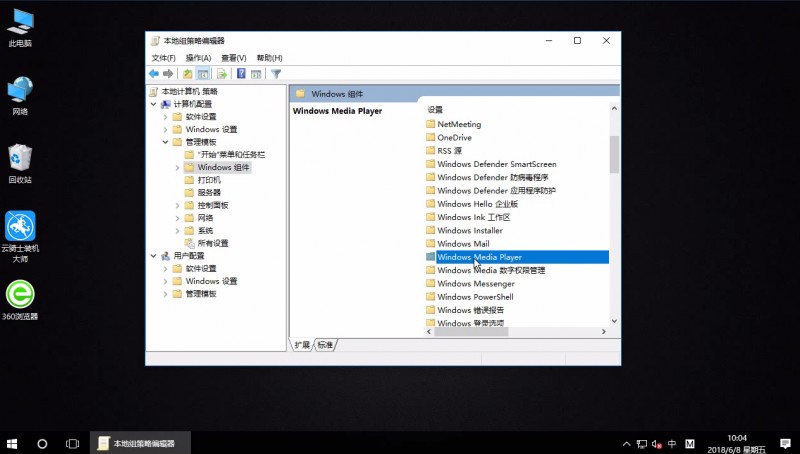This screenshot has height=454, width=800.
Task: Select Windows Defender SmartScreen folder
Action: (496, 164)
